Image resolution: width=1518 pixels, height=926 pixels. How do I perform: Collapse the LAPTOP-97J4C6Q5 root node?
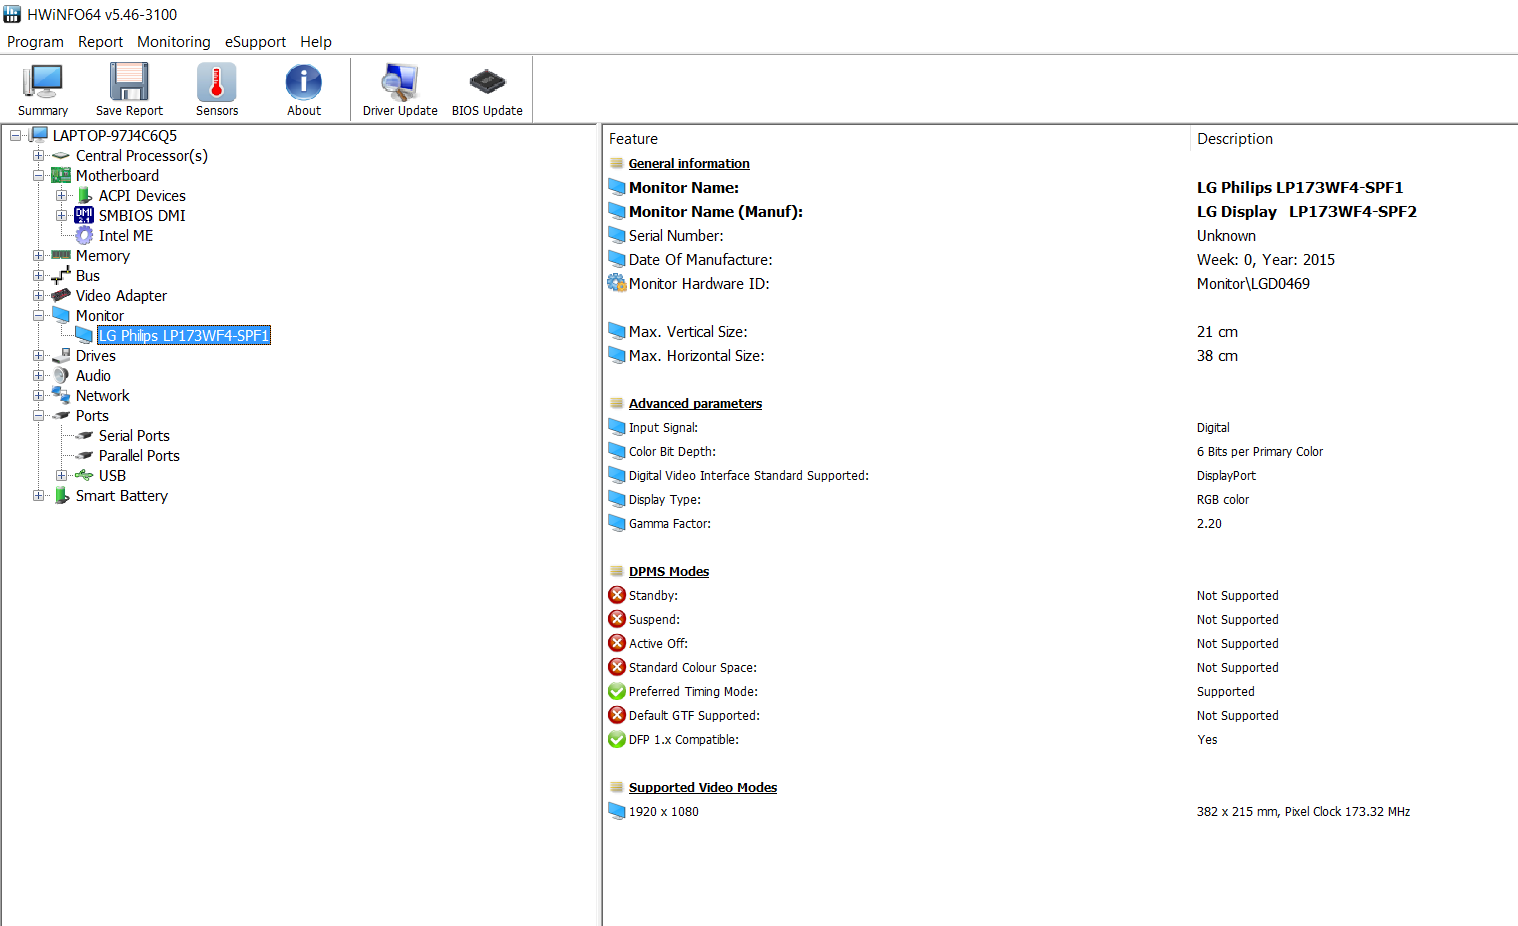pyautogui.click(x=15, y=135)
